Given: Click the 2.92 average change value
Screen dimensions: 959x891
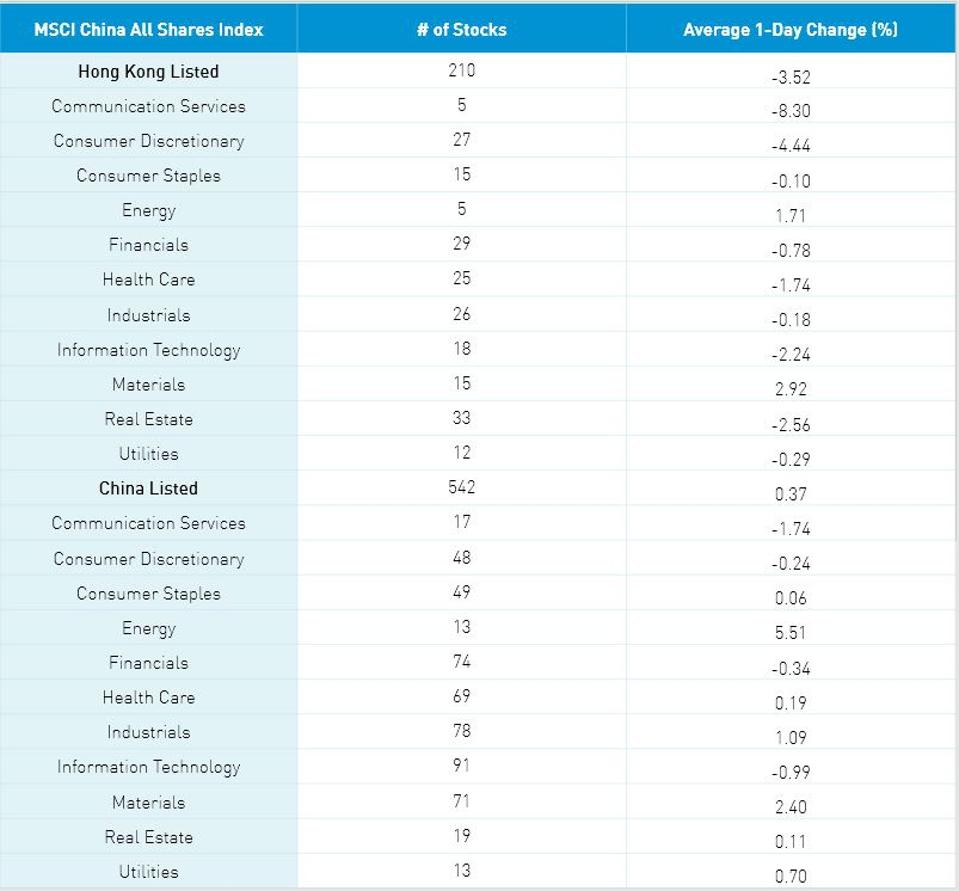Looking at the screenshot, I should 790,389.
